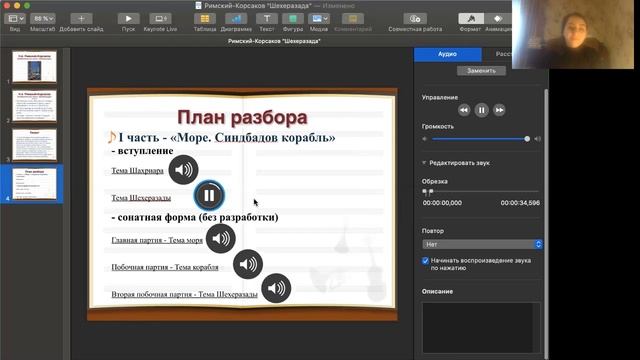Add a comment with Комментарий icon

tap(353, 19)
